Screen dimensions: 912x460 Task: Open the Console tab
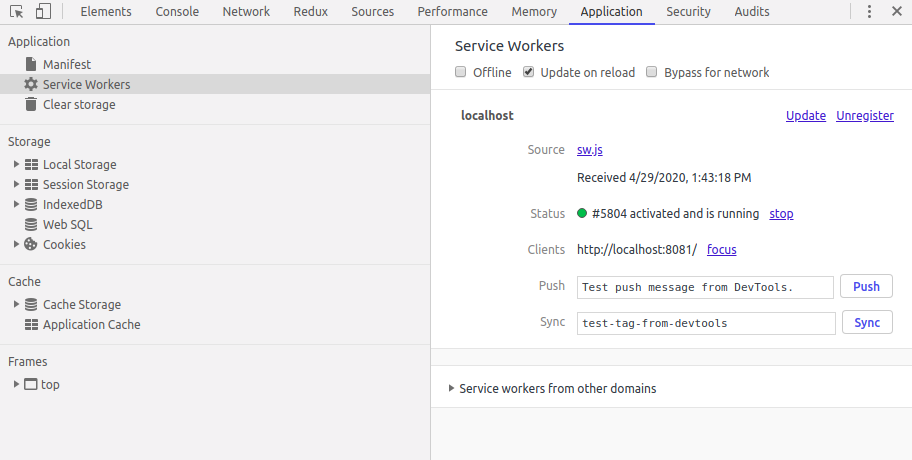[x=177, y=12]
